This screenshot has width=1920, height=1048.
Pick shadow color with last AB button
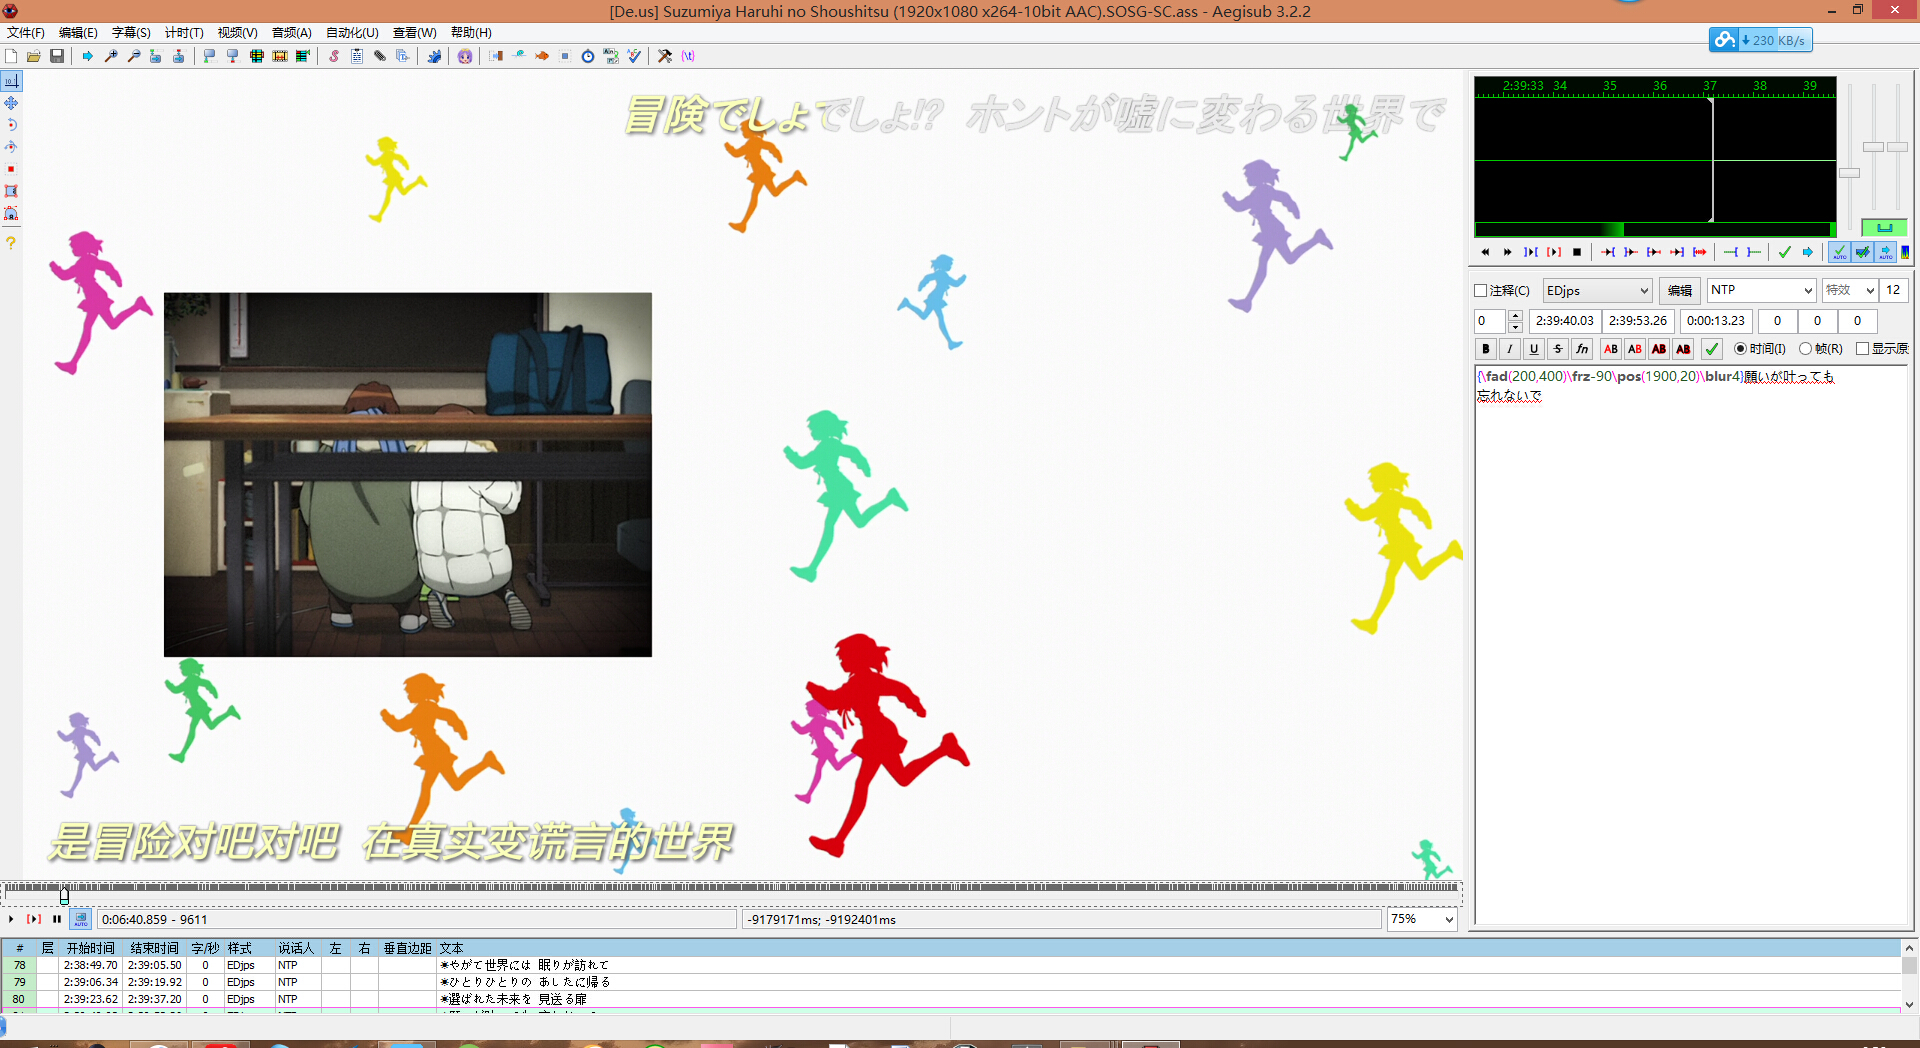1684,349
